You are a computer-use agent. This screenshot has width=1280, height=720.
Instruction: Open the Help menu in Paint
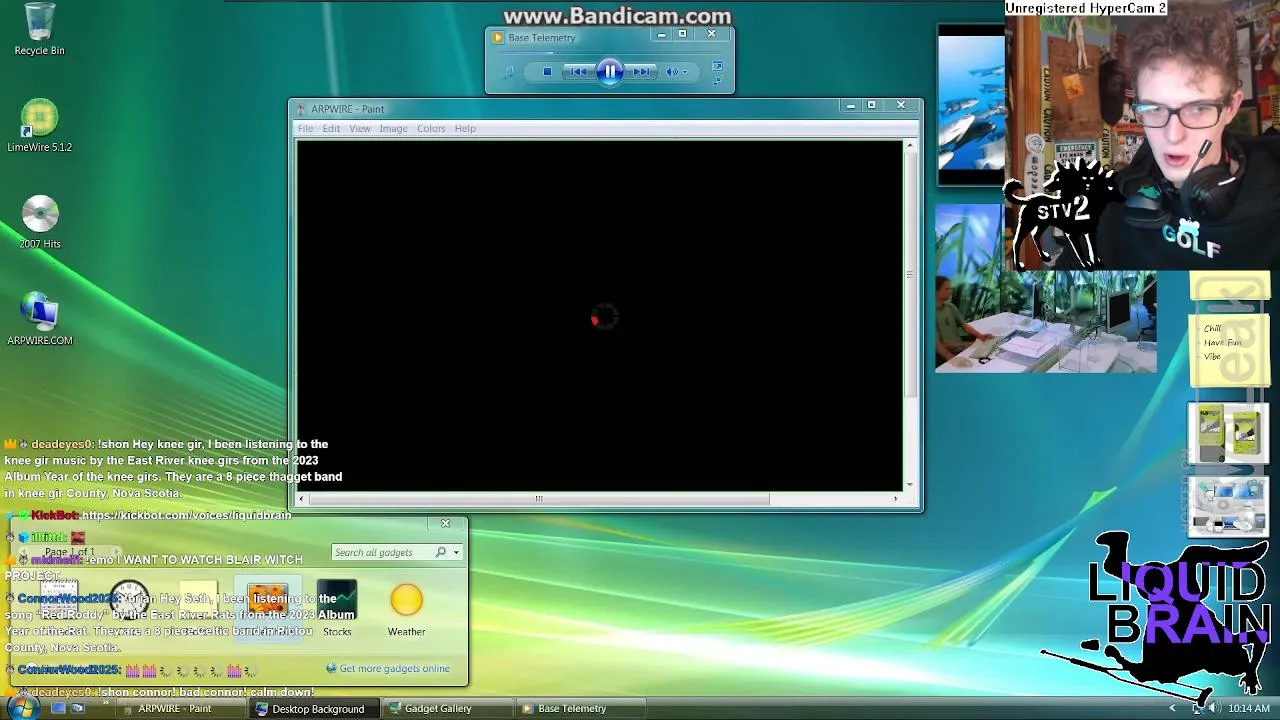[465, 128]
